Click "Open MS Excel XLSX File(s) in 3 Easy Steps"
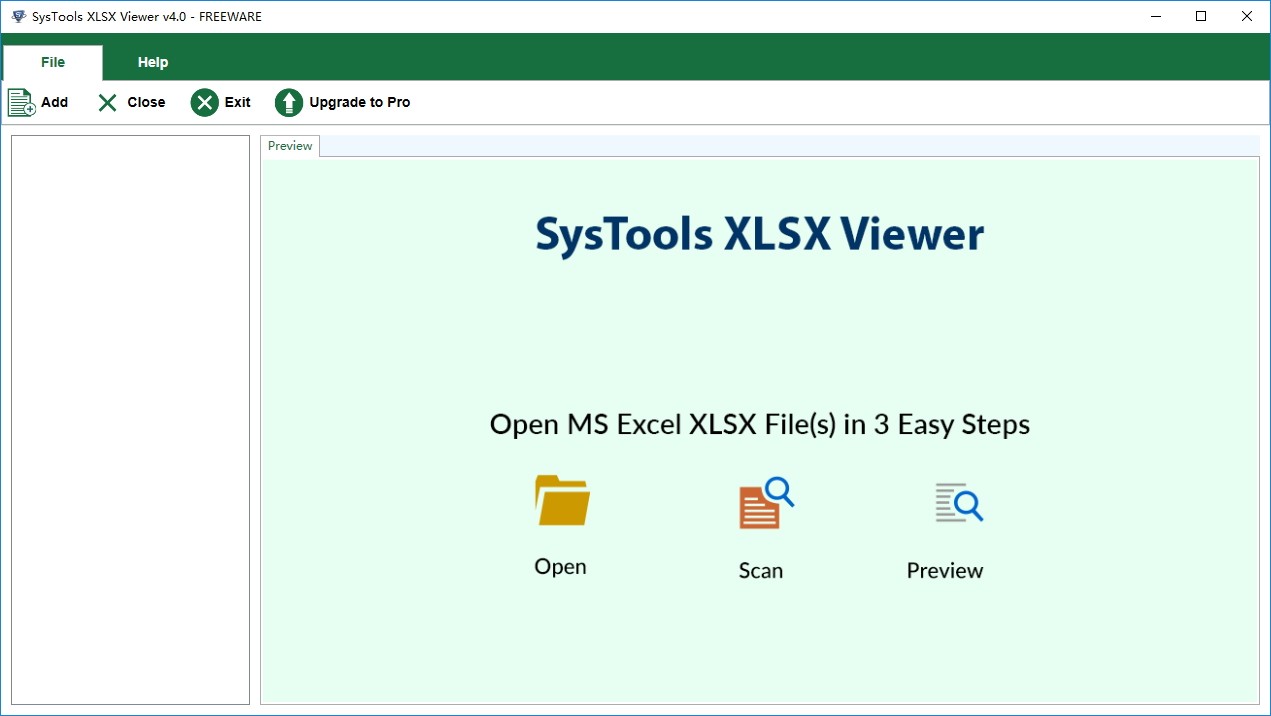This screenshot has height=716, width=1271. pyautogui.click(x=760, y=425)
